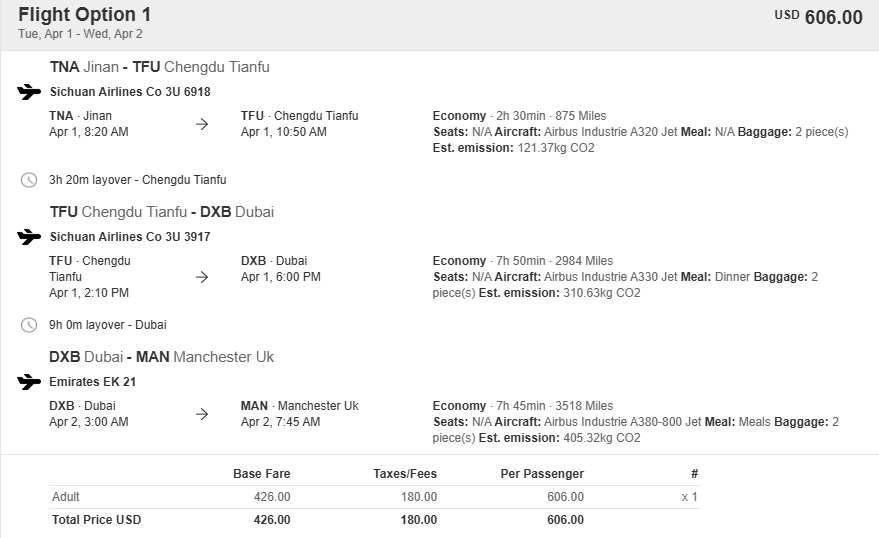879x538 pixels.
Task: Click the airplane icon beside Sichuan Airlines 3U 6918
Action: pos(29,92)
